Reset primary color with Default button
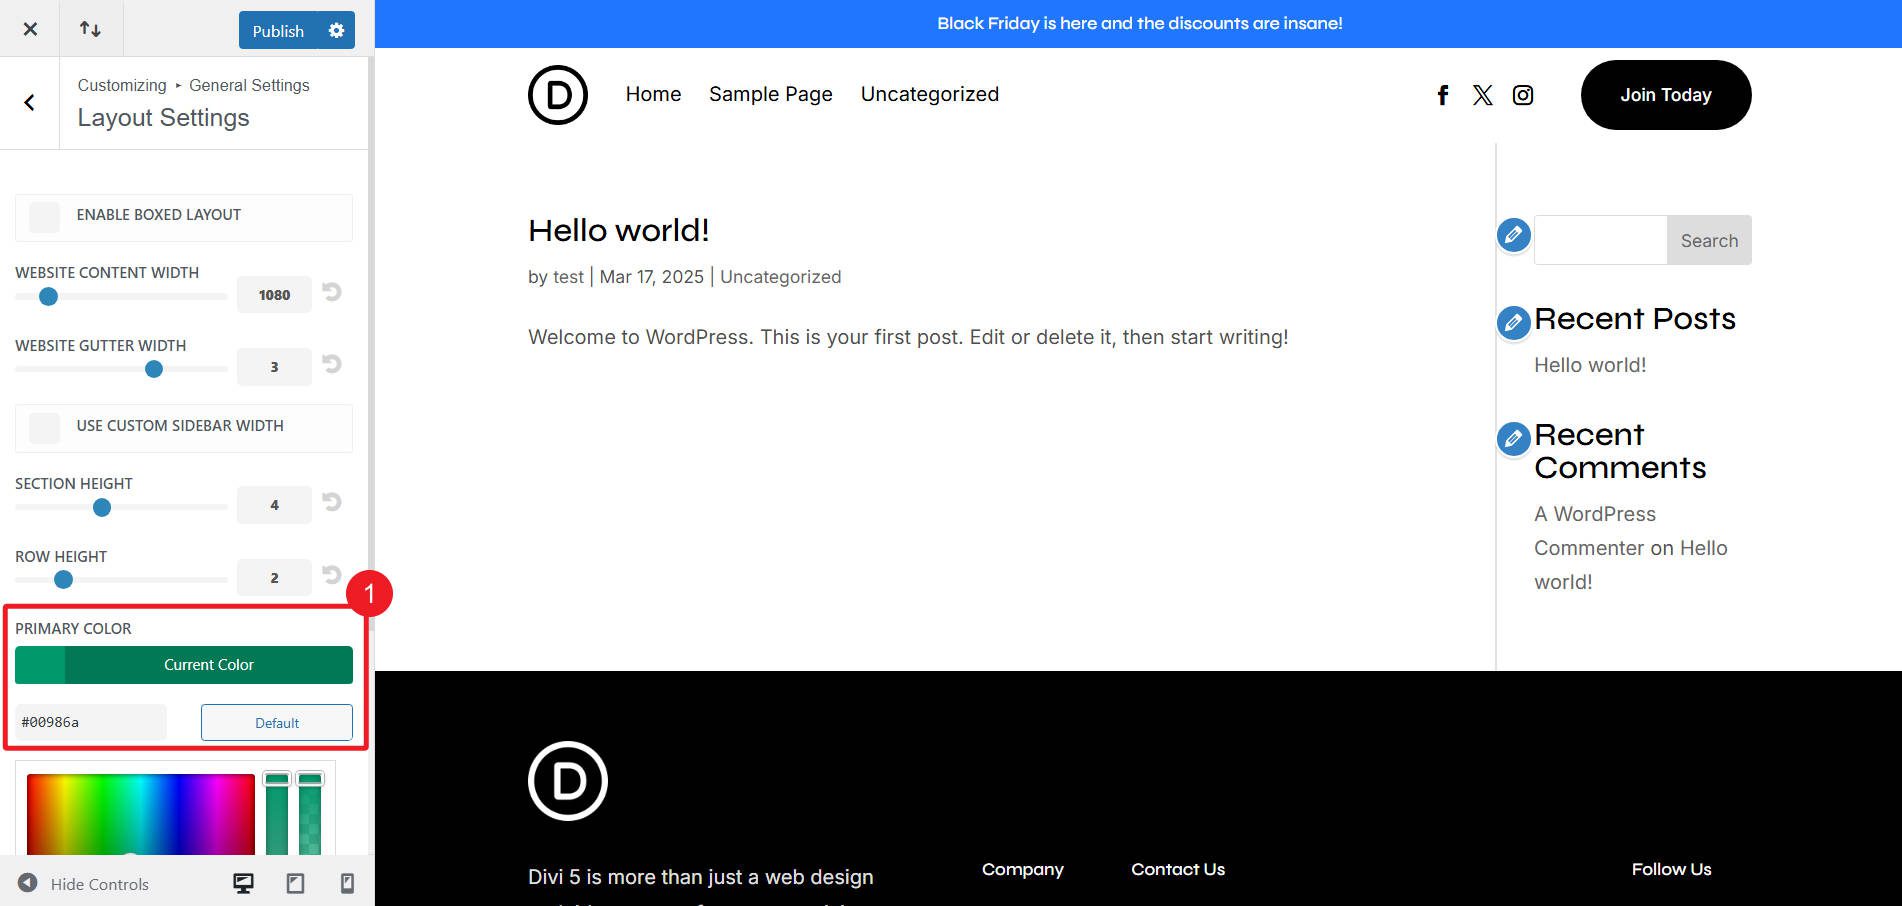The height and width of the screenshot is (906, 1902). pyautogui.click(x=276, y=722)
